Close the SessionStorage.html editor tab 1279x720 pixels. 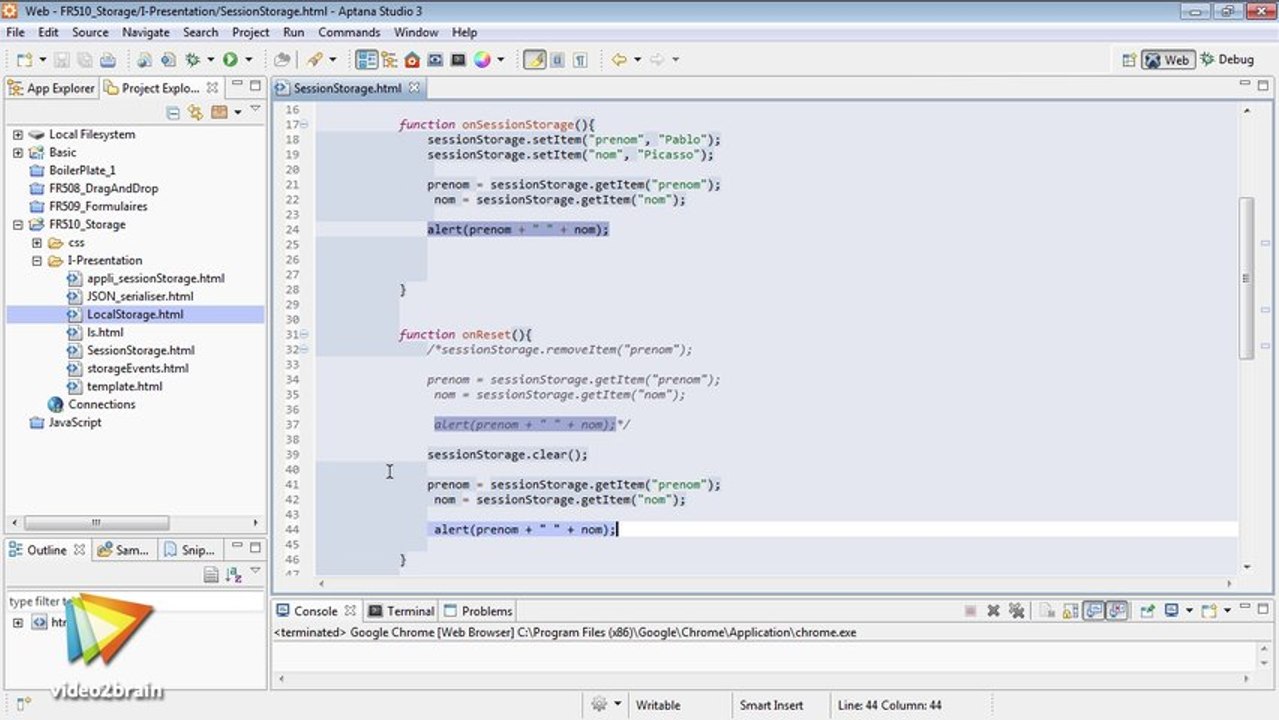point(414,88)
